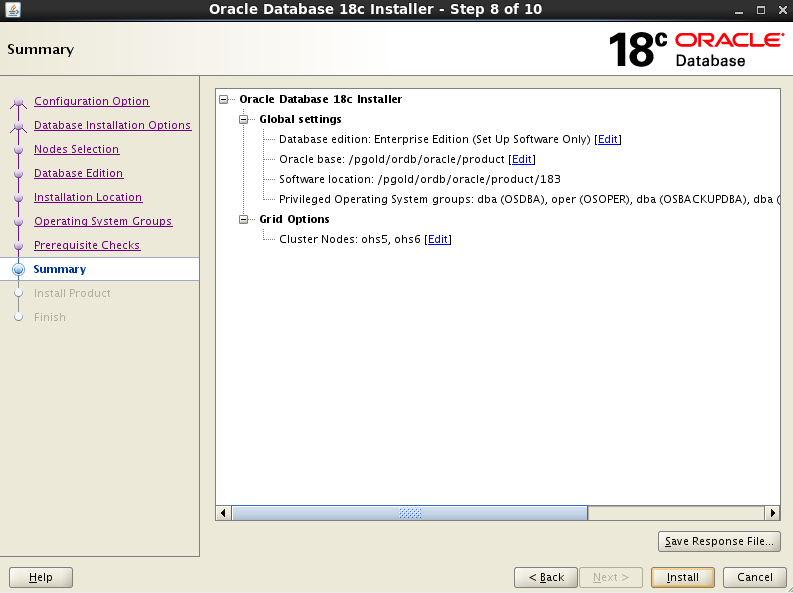
Task: Edit the Cluster Nodes setting
Action: click(438, 239)
